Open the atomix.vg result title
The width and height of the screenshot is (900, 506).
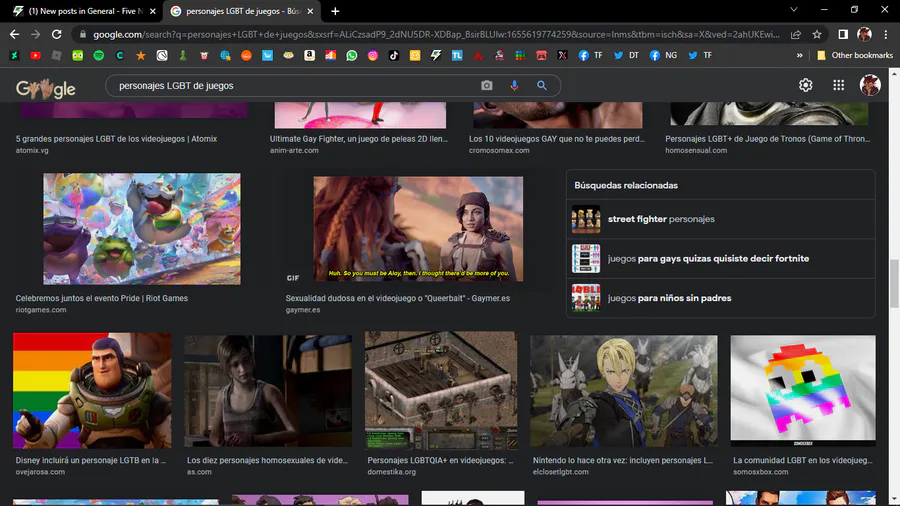[x=117, y=139]
